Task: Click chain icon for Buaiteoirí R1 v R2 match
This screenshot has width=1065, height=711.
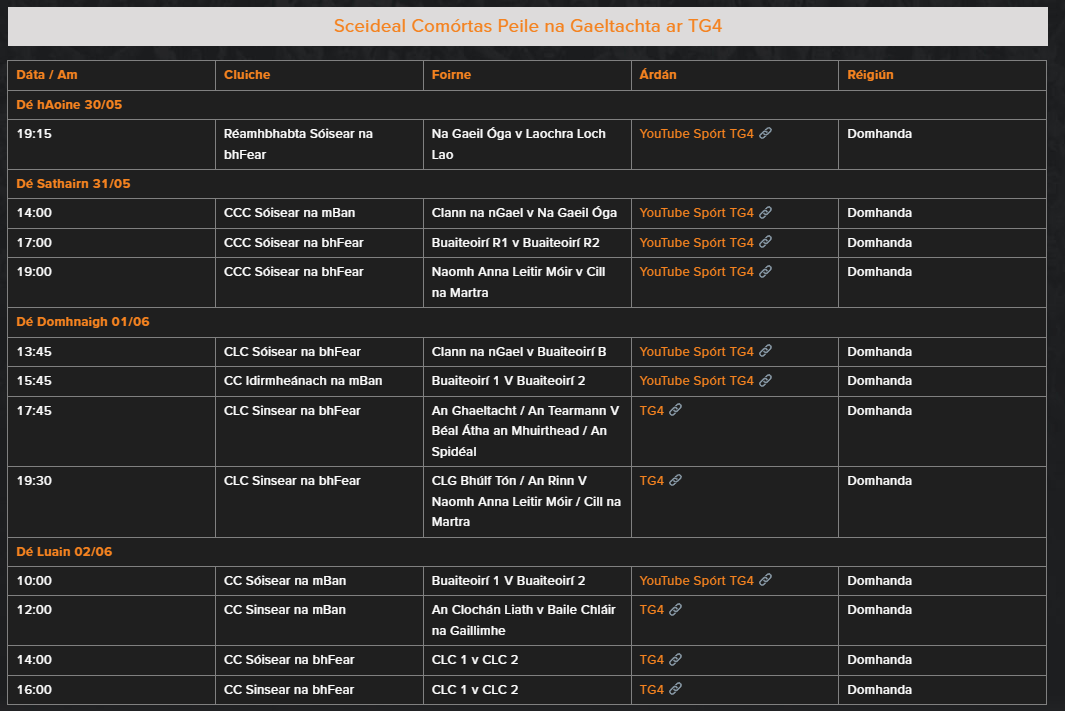Action: (x=765, y=242)
